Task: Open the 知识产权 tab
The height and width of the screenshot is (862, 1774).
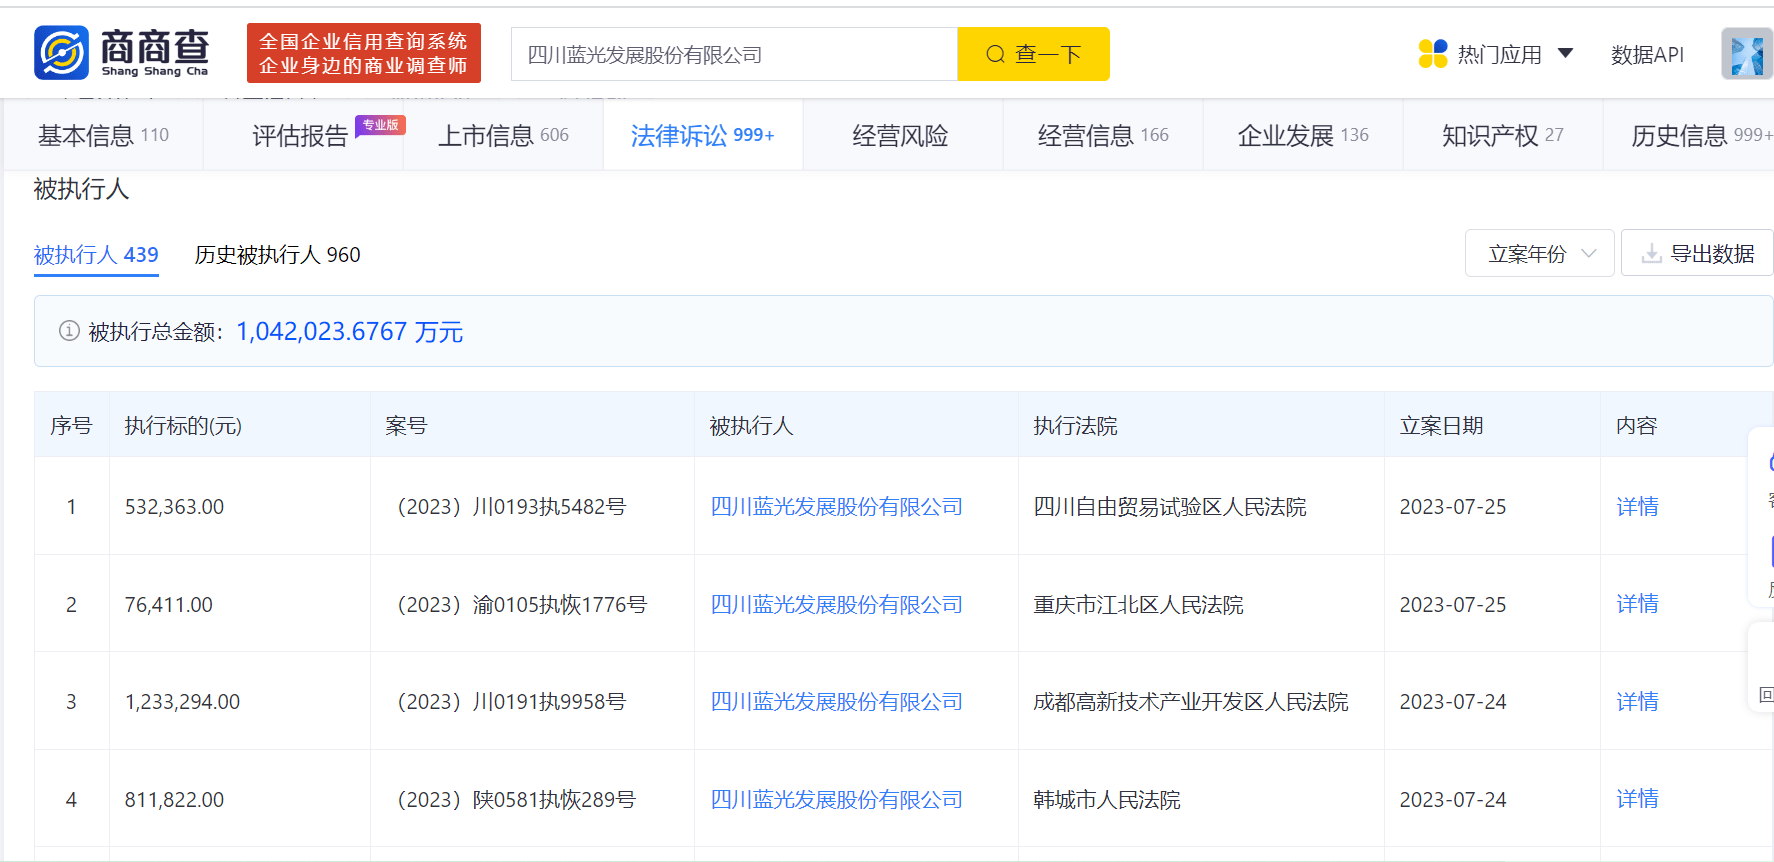Action: point(1501,135)
